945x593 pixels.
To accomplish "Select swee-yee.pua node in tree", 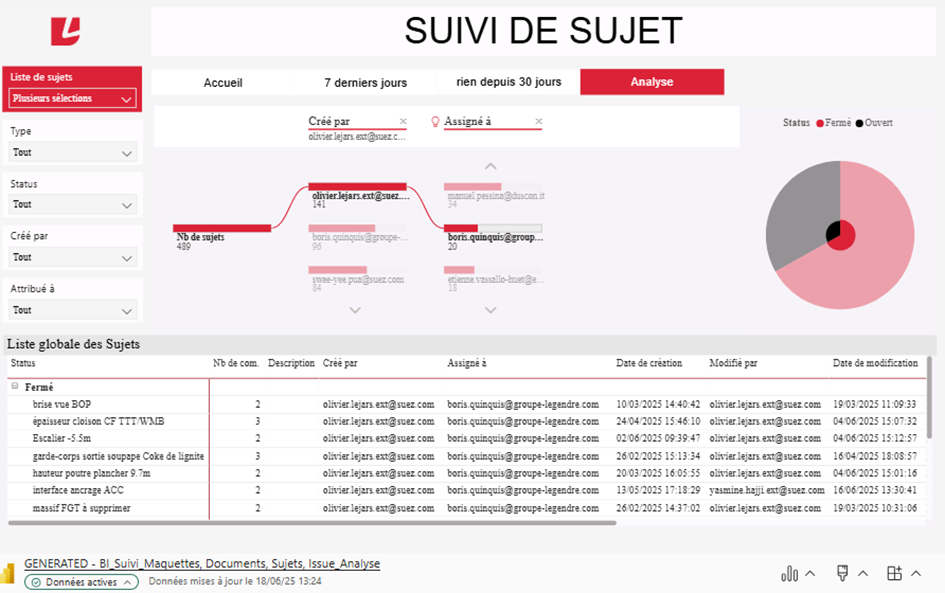I will click(357, 270).
